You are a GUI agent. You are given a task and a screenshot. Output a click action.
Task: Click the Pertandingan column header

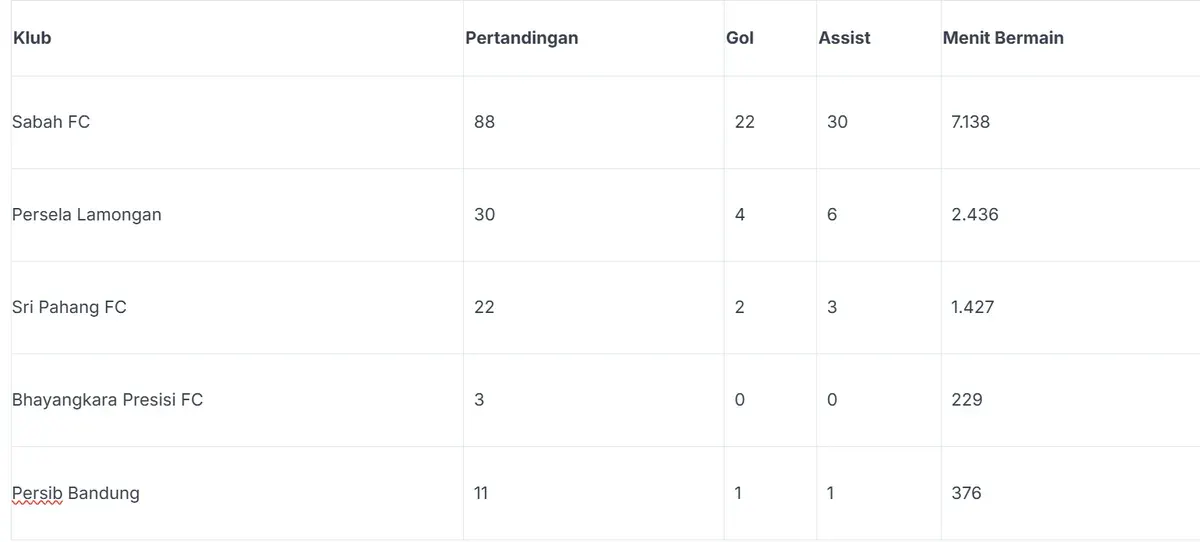(521, 38)
